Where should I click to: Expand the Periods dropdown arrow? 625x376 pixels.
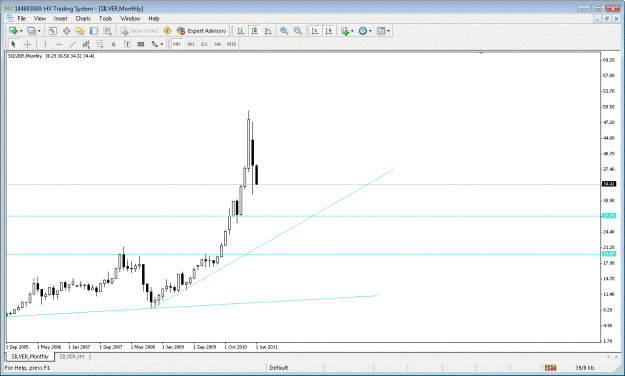point(370,31)
